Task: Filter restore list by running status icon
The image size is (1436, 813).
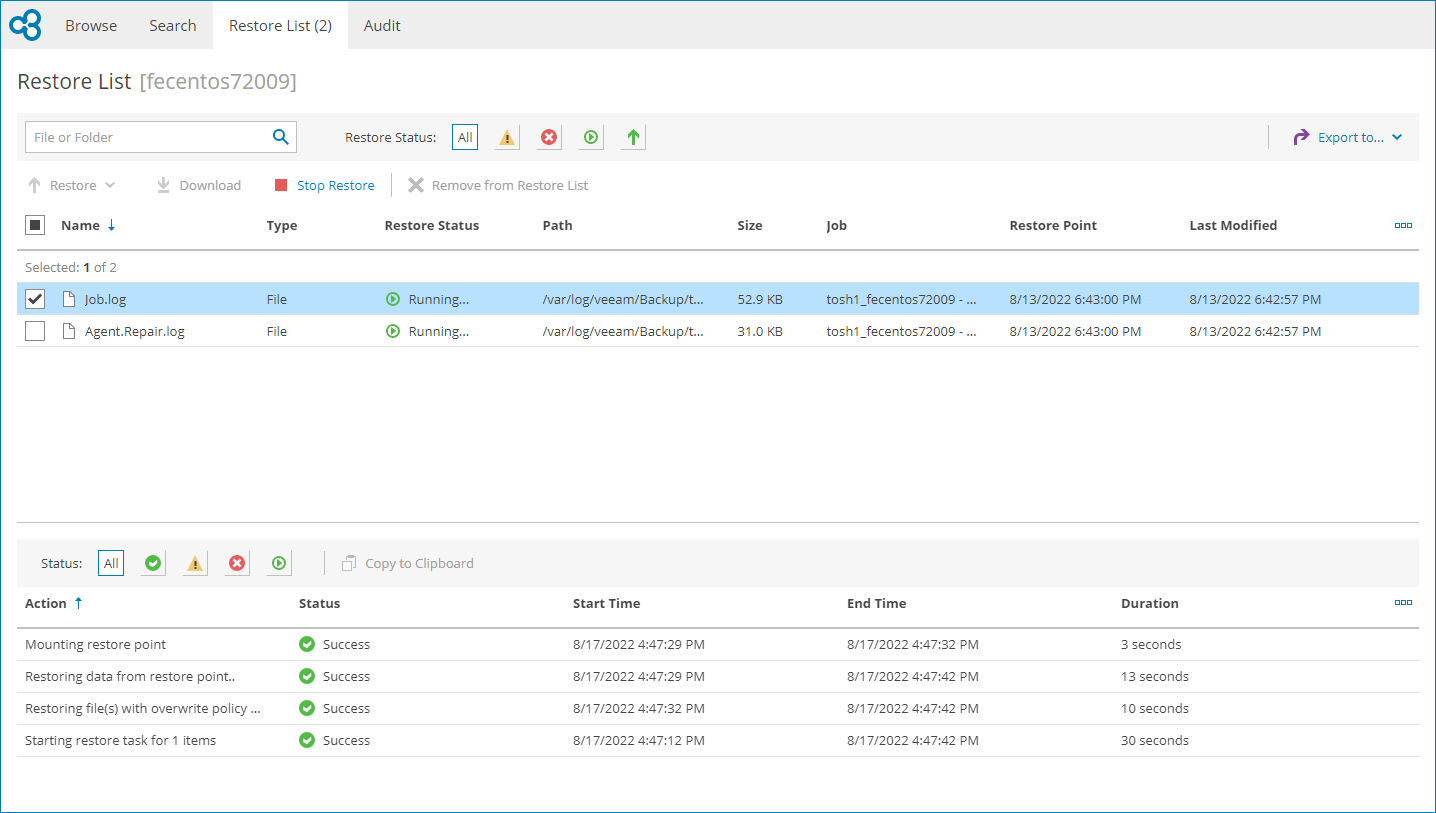Action: click(x=591, y=137)
